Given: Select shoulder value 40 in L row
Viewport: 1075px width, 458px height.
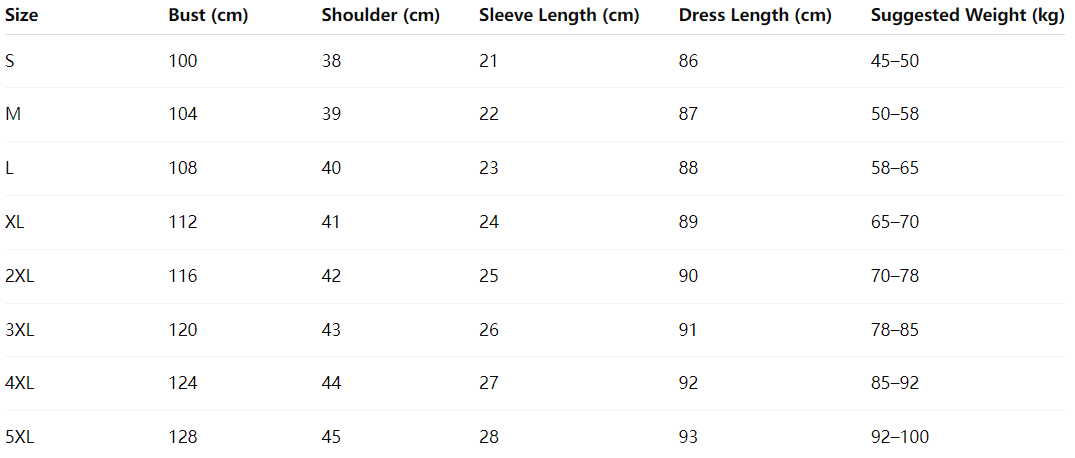Looking at the screenshot, I should click(331, 168).
